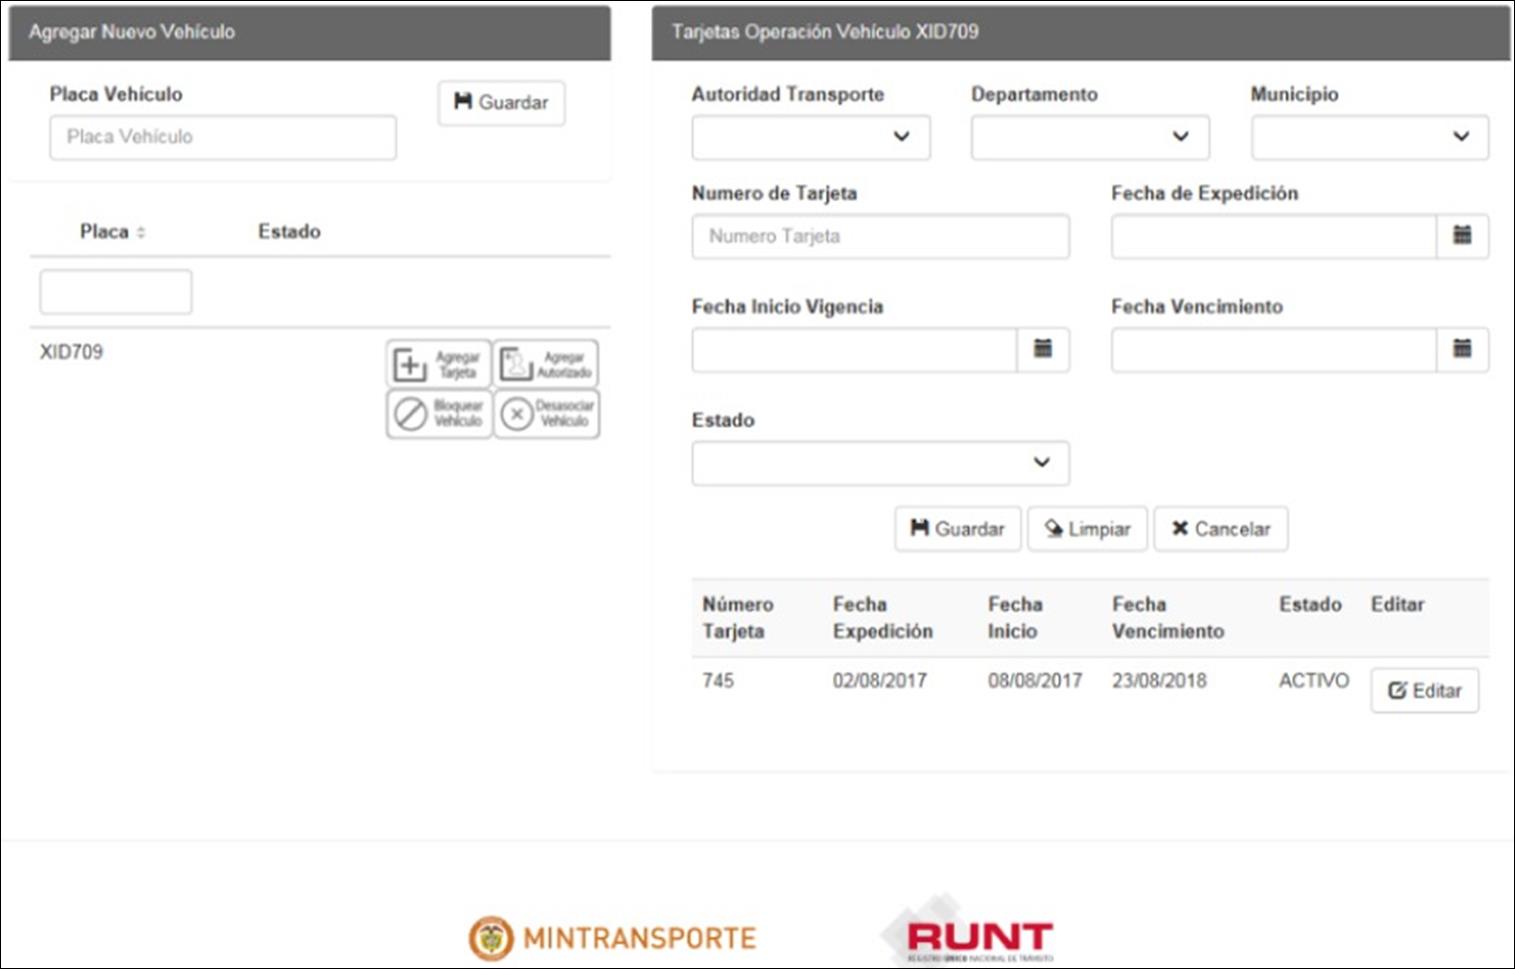The width and height of the screenshot is (1515, 969).
Task: Open the Fecha de Expedición calendar picker
Action: point(1461,237)
